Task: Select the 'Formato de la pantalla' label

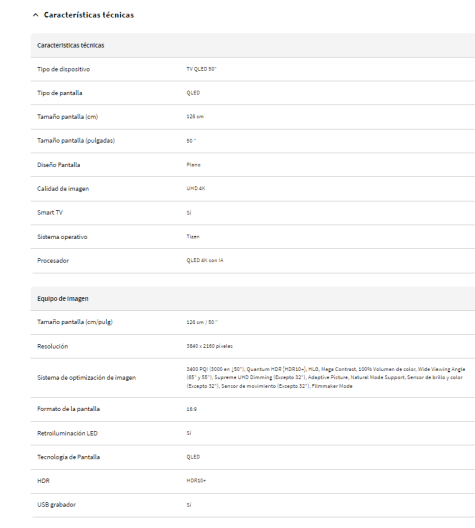Action: (68, 409)
